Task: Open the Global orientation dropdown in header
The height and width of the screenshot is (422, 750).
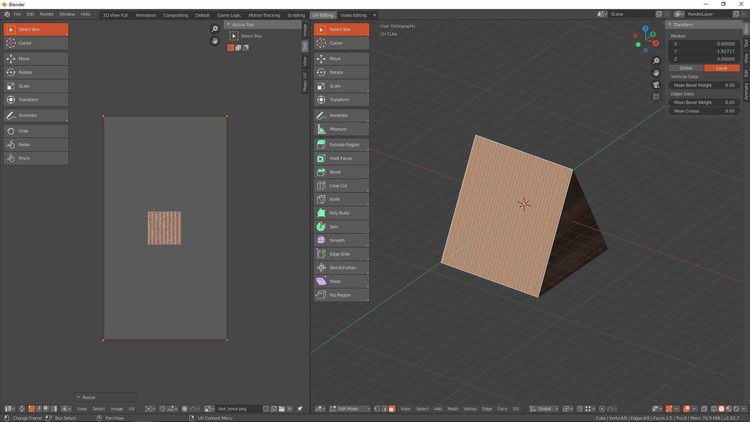Action: tap(545, 409)
